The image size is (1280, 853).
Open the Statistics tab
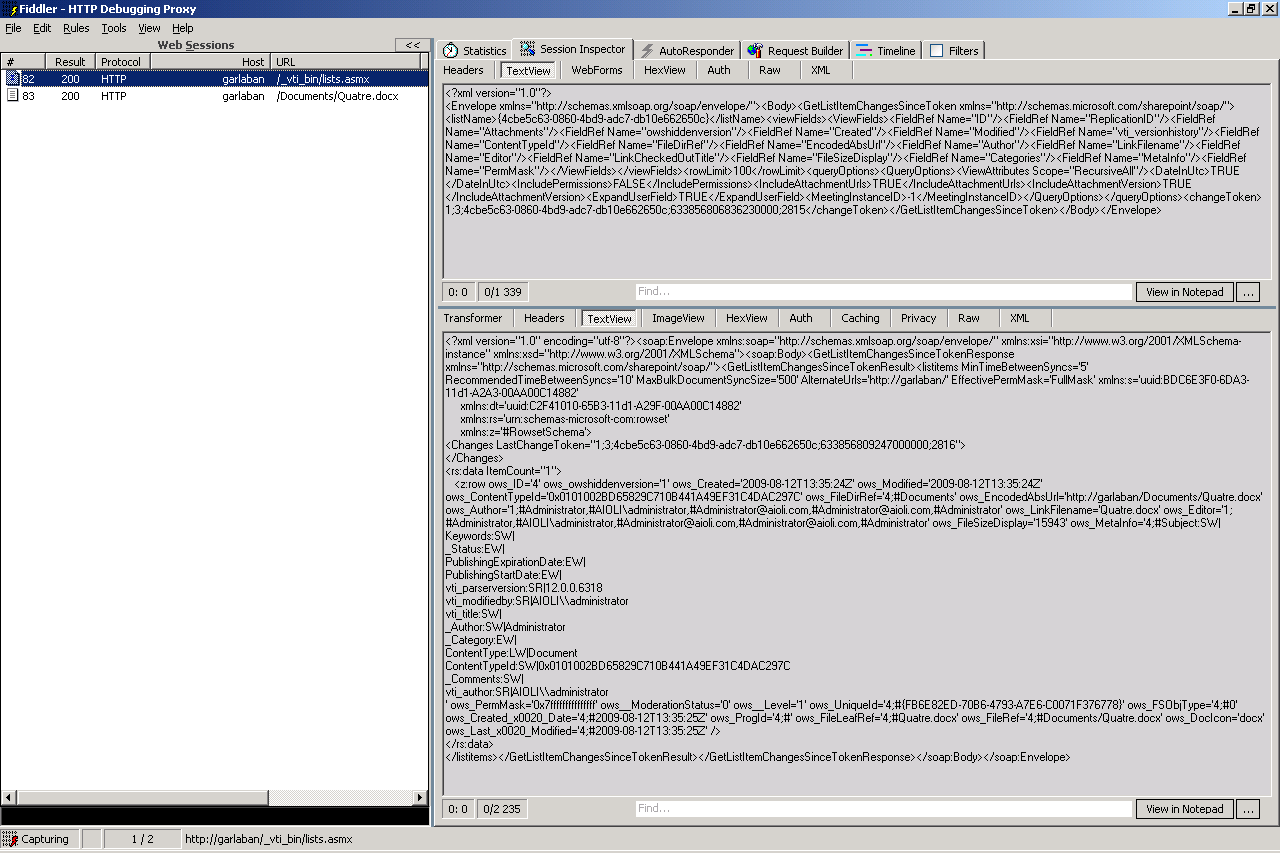(x=475, y=51)
